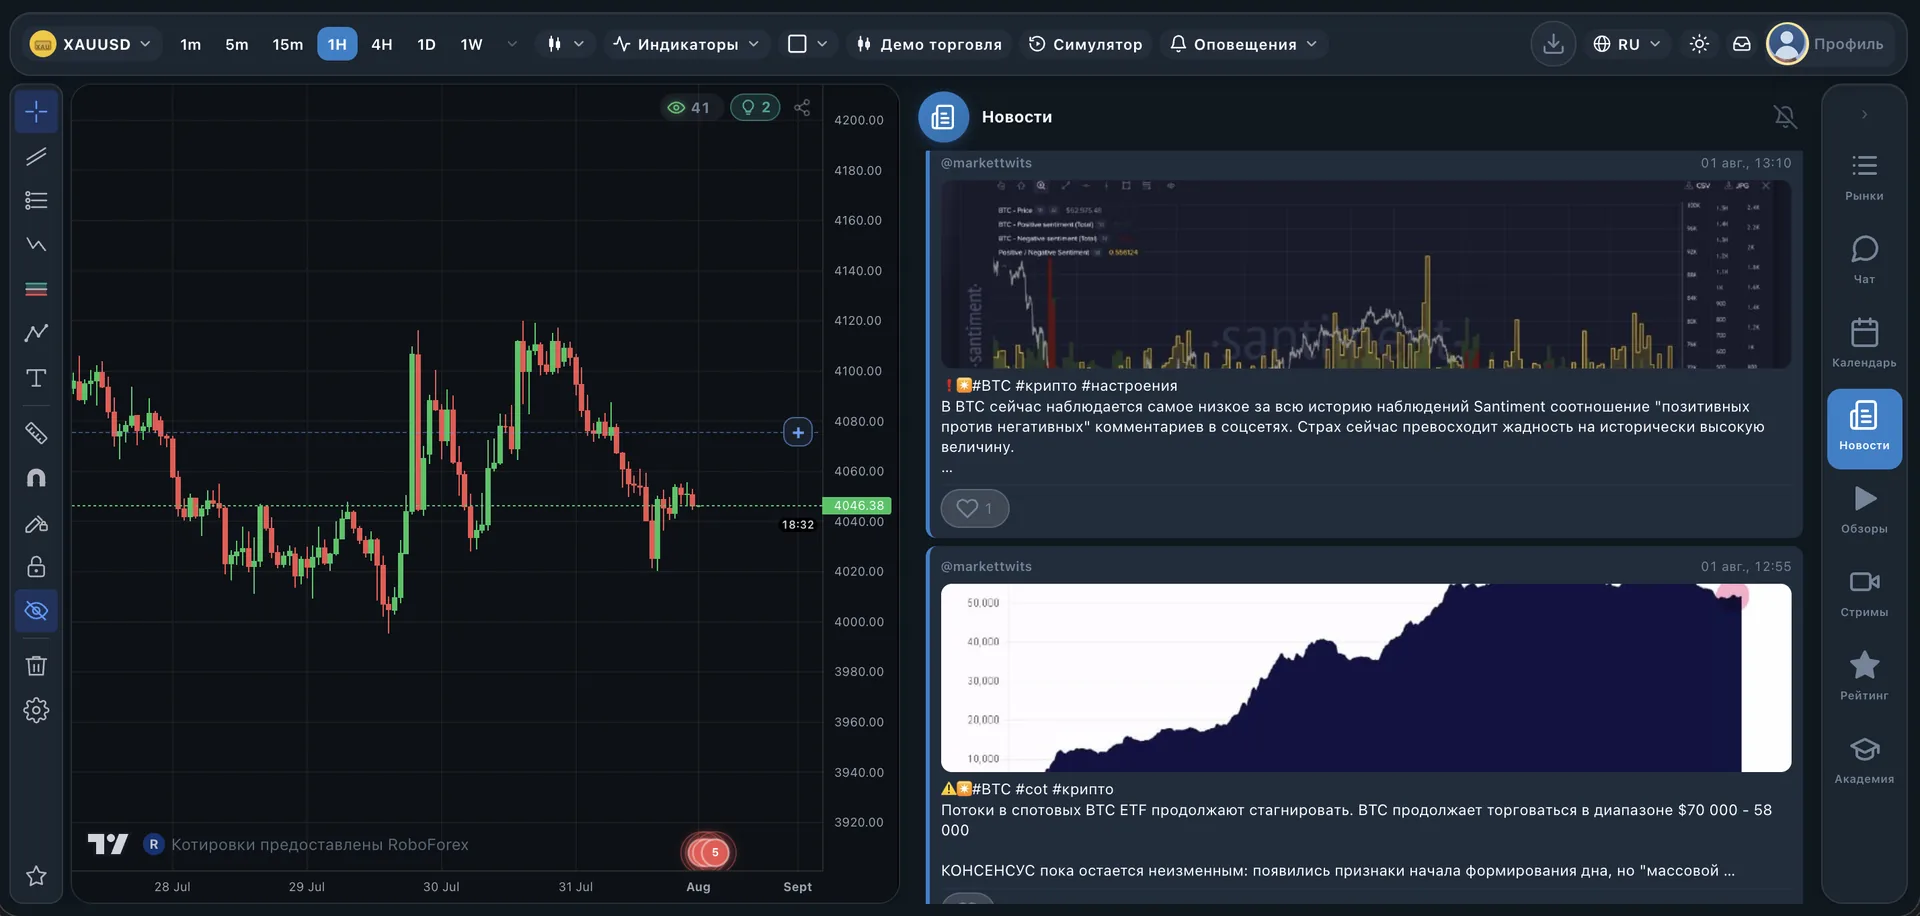The width and height of the screenshot is (1920, 916).
Task: Select the 1H timeframe
Action: (x=337, y=44)
